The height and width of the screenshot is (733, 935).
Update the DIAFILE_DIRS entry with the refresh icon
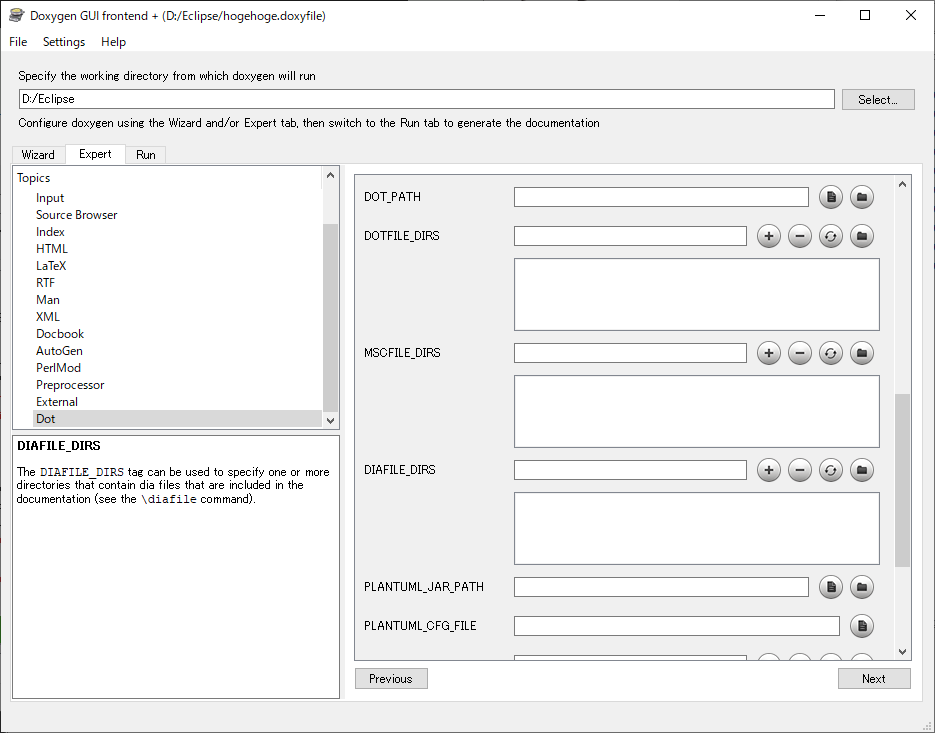(x=831, y=470)
